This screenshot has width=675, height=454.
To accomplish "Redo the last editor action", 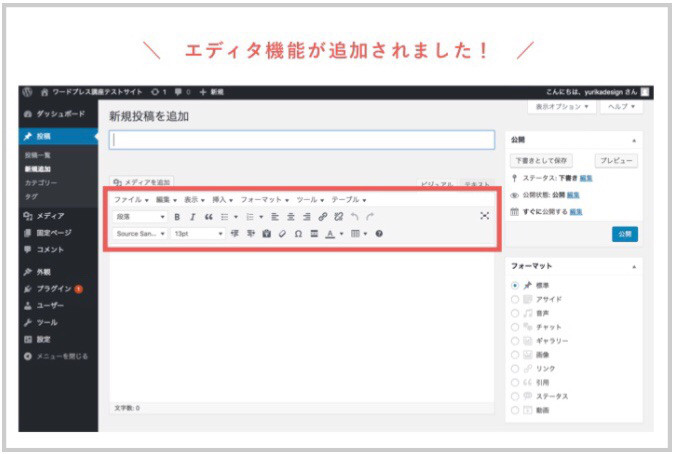I will point(370,216).
